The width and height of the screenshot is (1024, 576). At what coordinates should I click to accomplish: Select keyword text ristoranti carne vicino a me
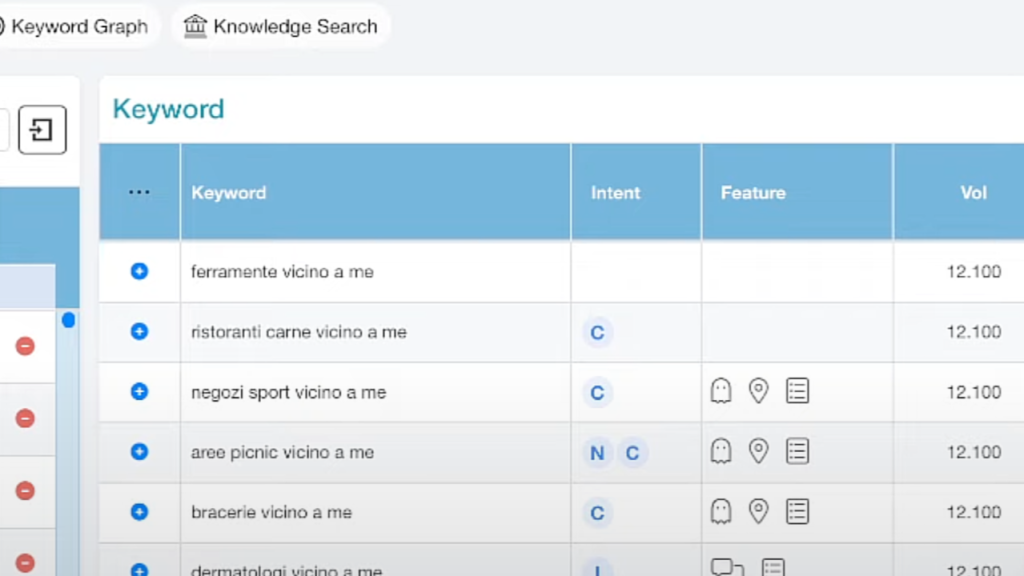coord(298,332)
